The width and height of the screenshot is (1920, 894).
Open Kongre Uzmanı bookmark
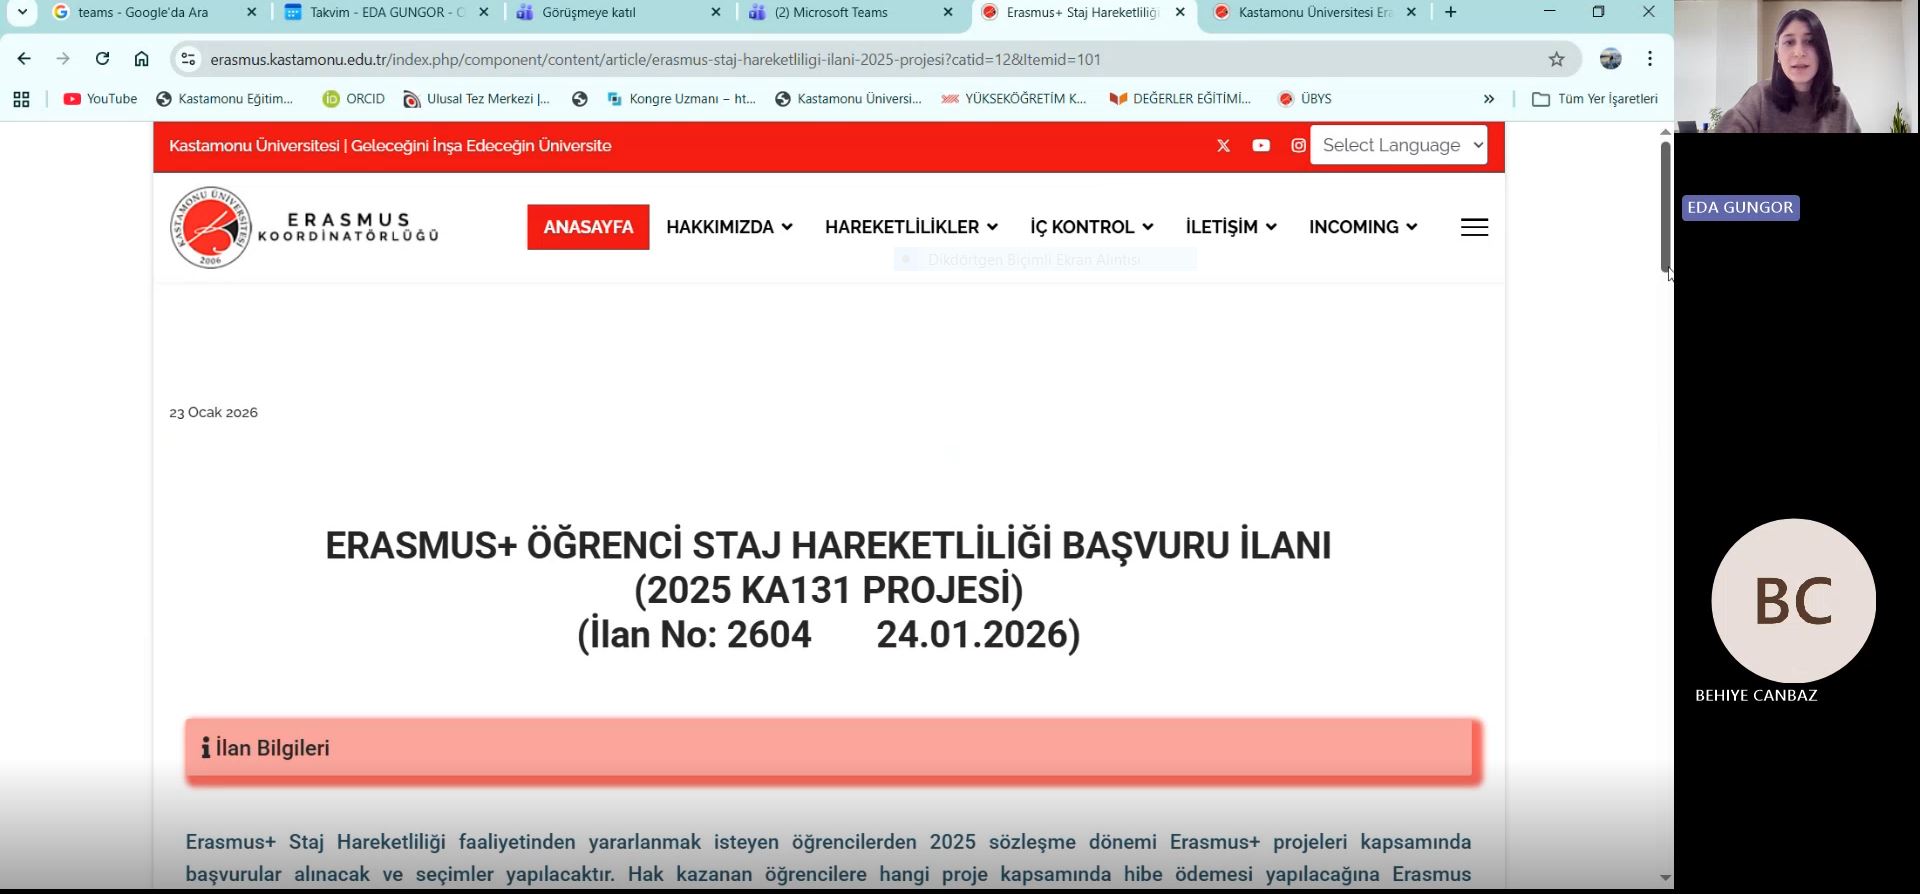[x=681, y=99]
